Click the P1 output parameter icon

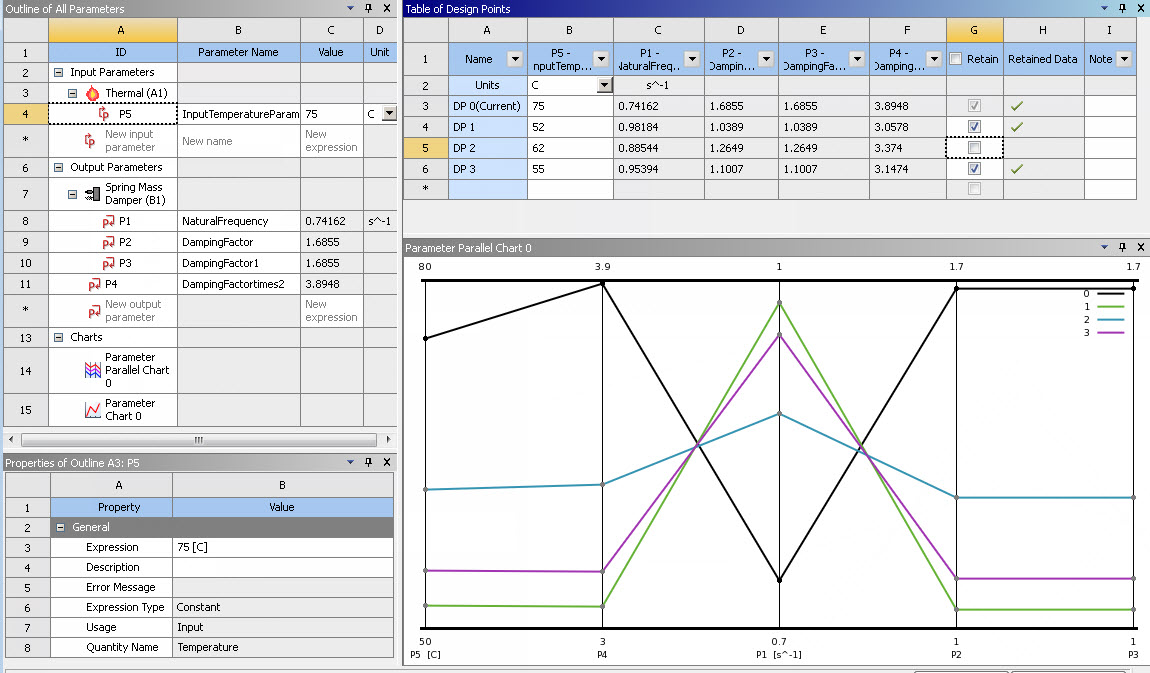click(108, 220)
